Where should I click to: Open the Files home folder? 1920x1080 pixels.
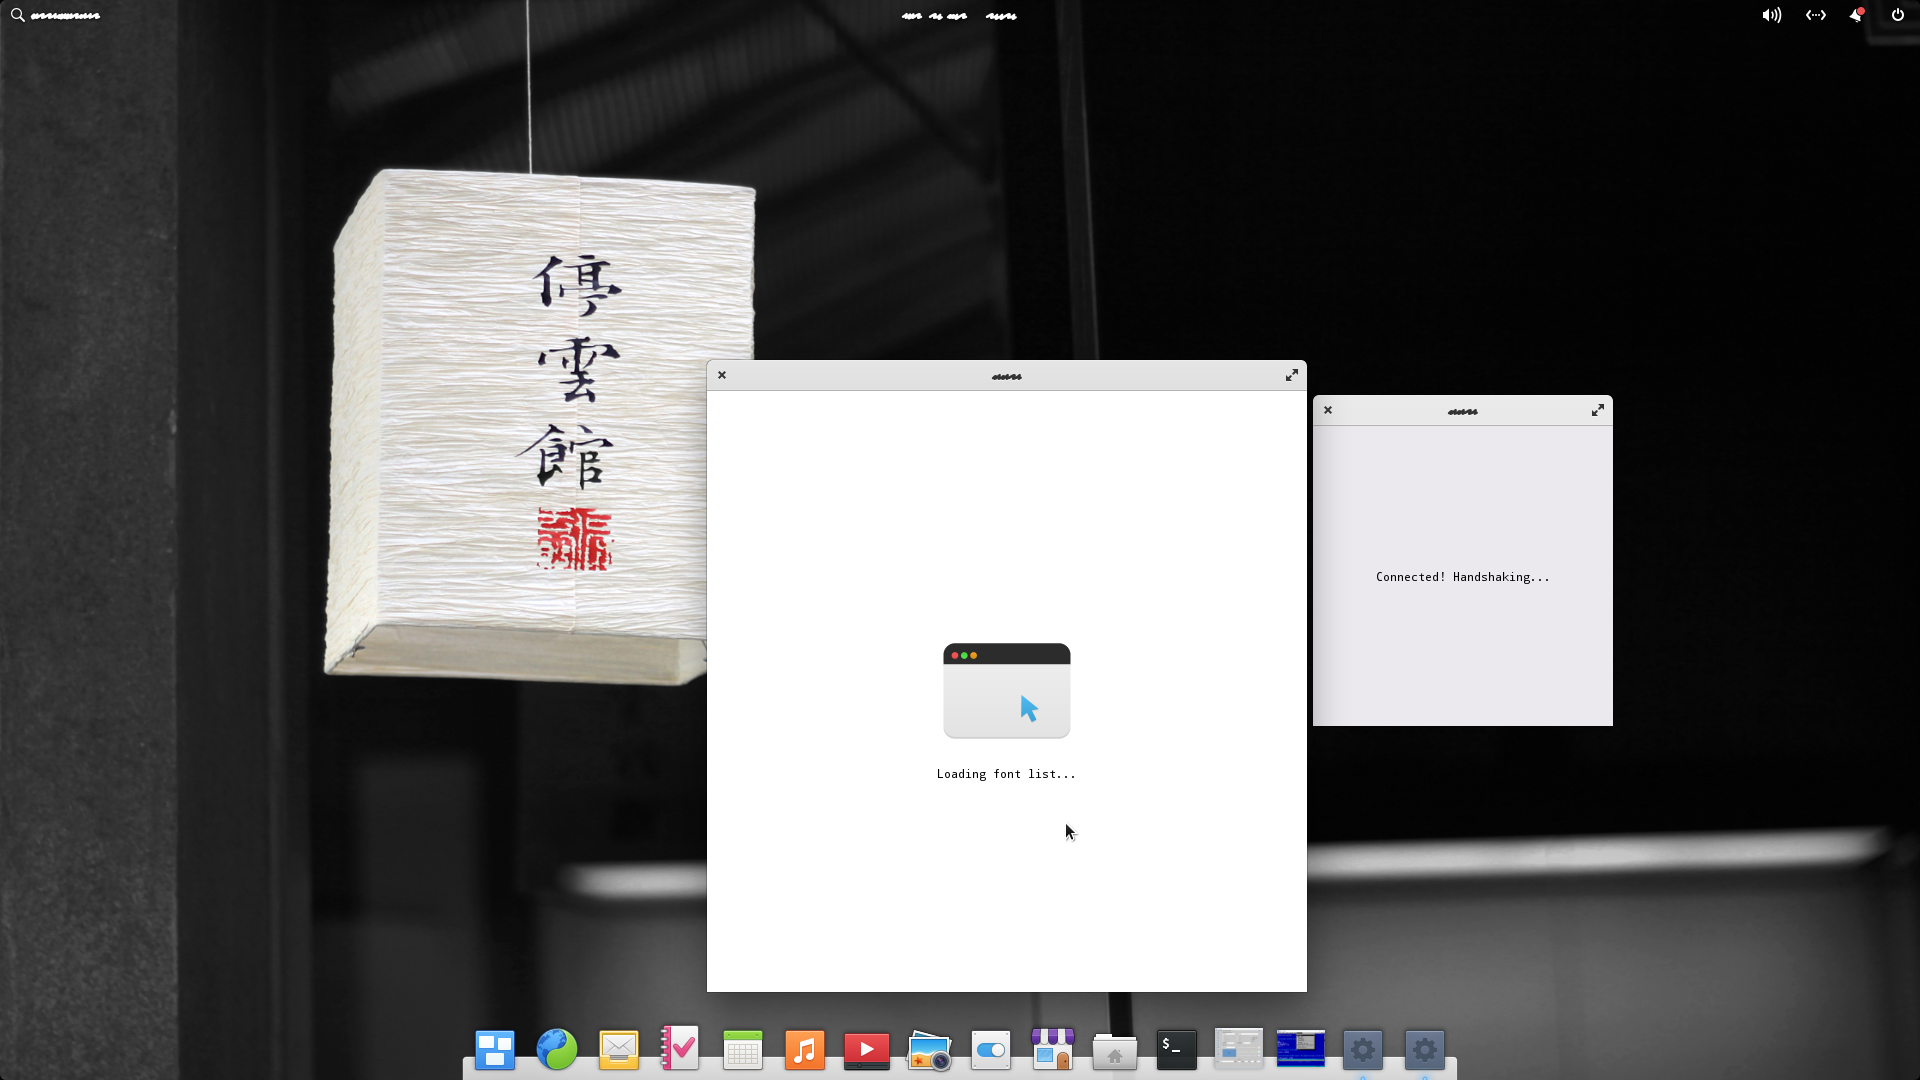(x=1115, y=1050)
